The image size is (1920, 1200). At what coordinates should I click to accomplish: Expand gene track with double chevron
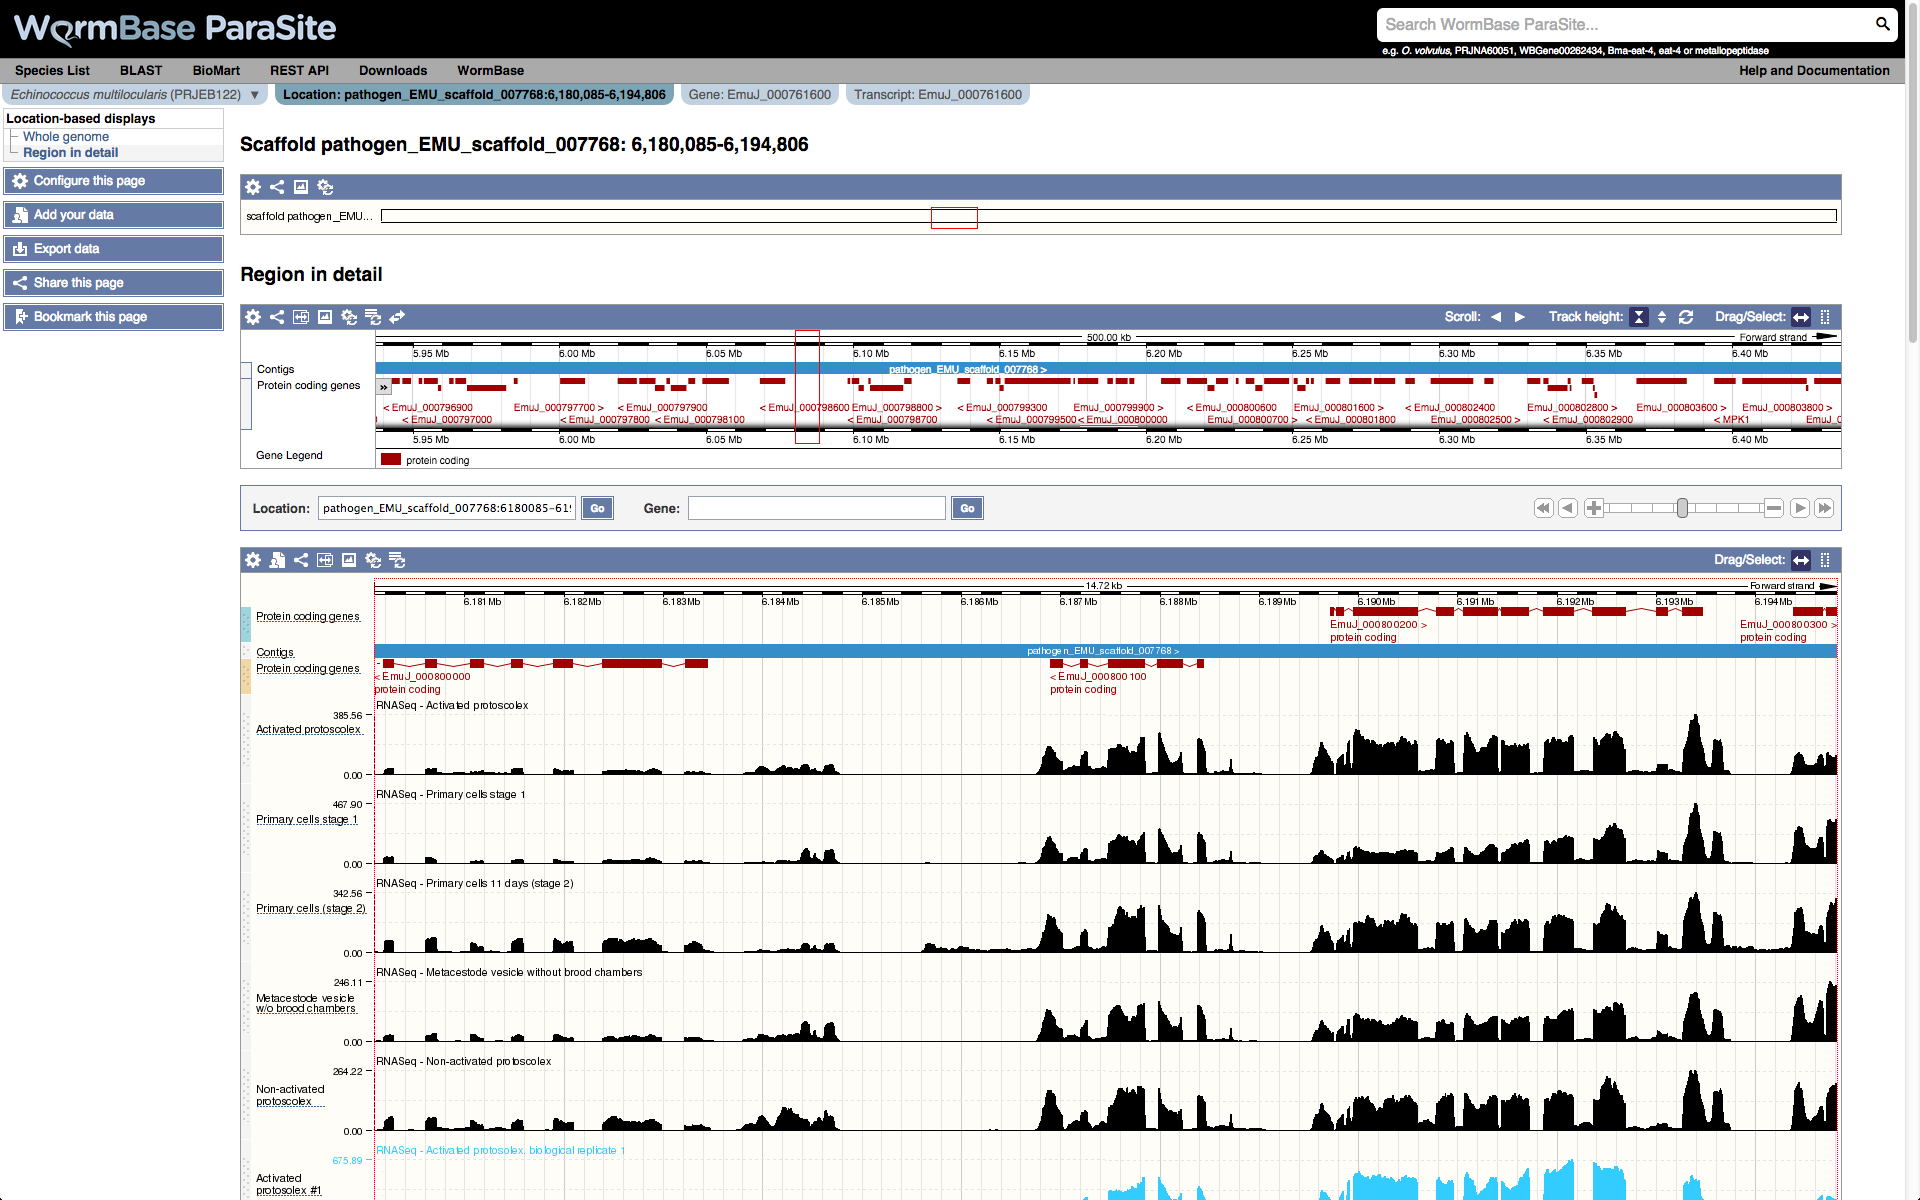(383, 387)
